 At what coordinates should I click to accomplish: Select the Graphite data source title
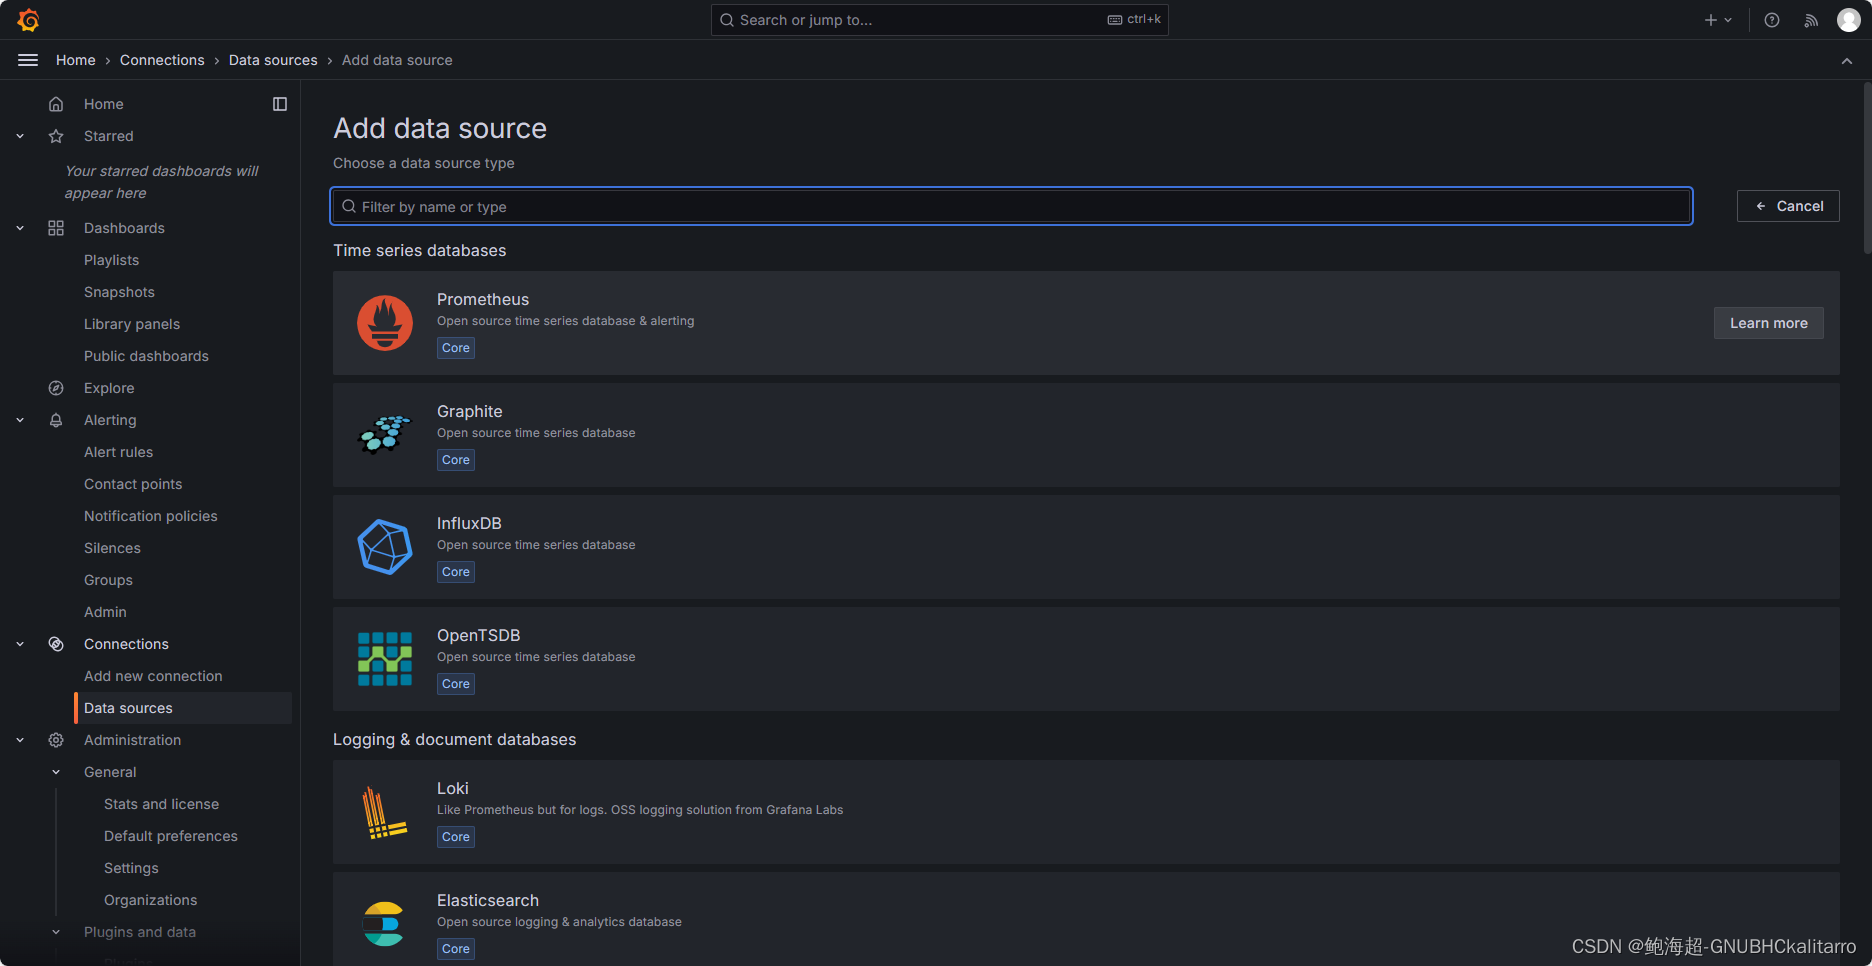pyautogui.click(x=470, y=411)
